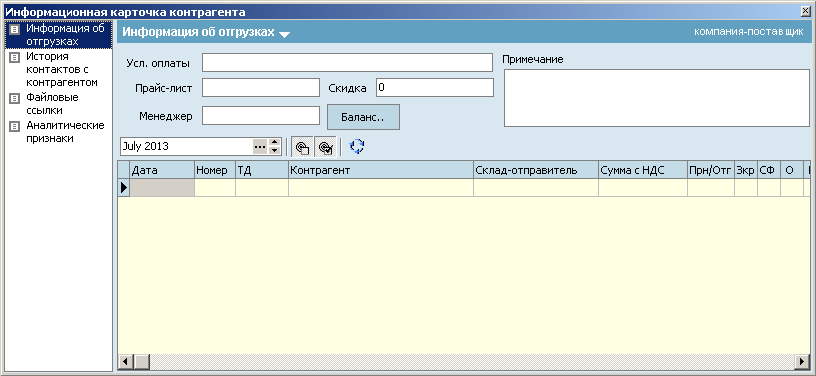The height and width of the screenshot is (376, 816).
Task: Click the 'Примечание' text area
Action: [657, 98]
